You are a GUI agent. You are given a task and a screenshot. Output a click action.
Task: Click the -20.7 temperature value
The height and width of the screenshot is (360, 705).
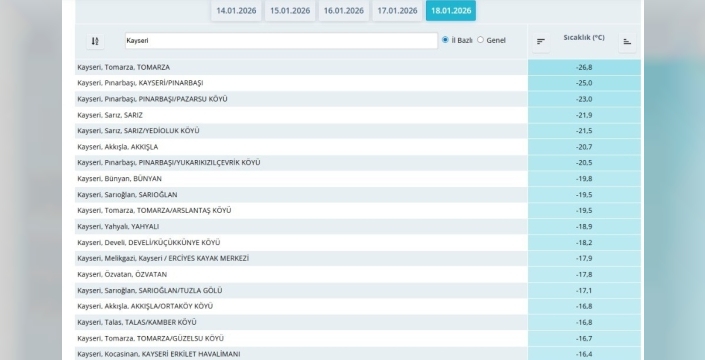[584, 147]
